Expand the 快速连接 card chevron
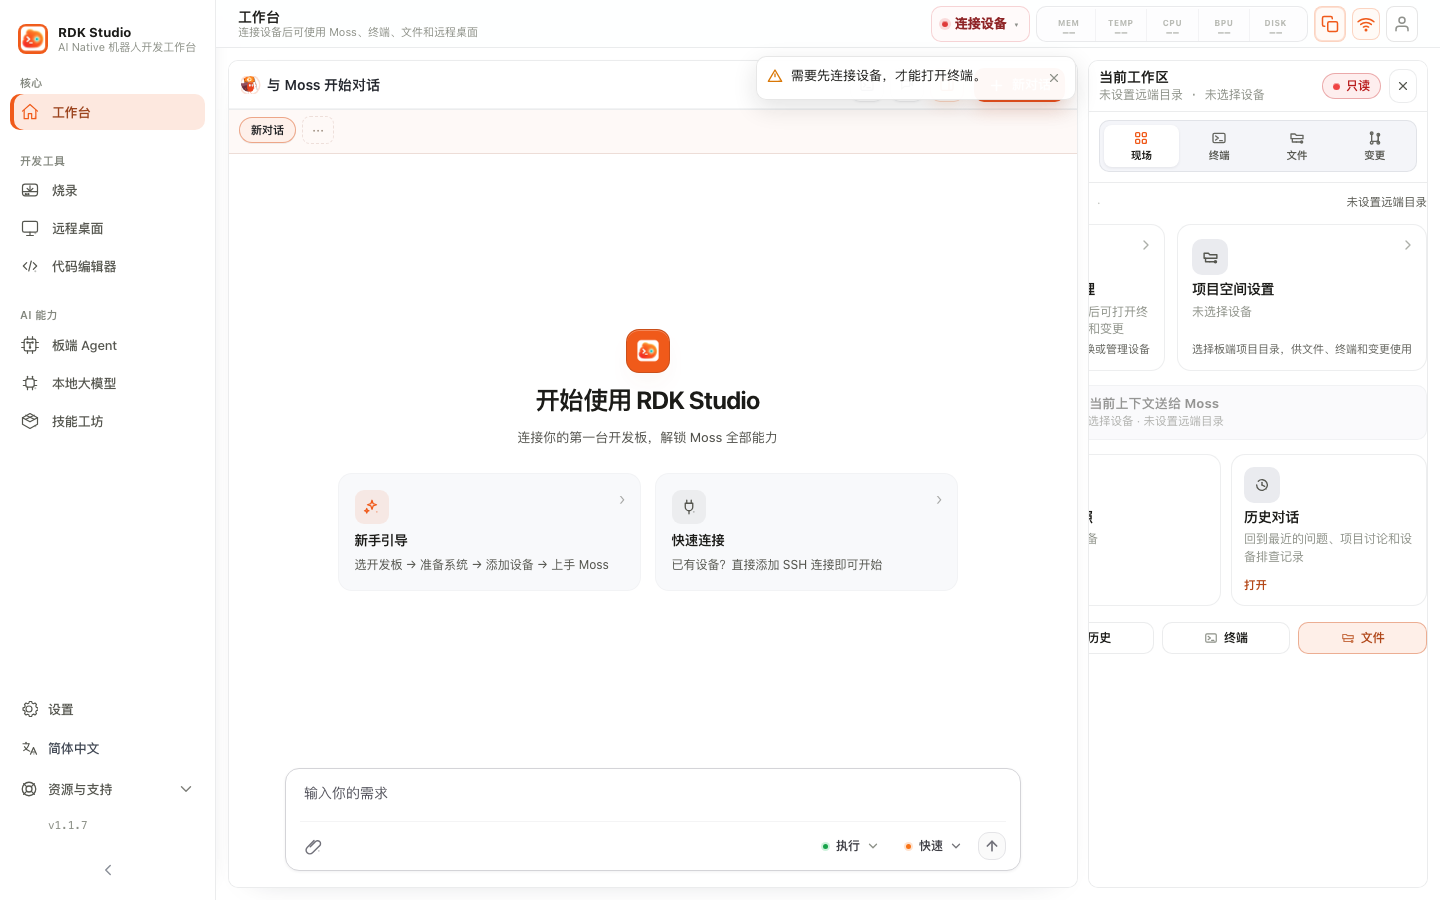 click(939, 500)
